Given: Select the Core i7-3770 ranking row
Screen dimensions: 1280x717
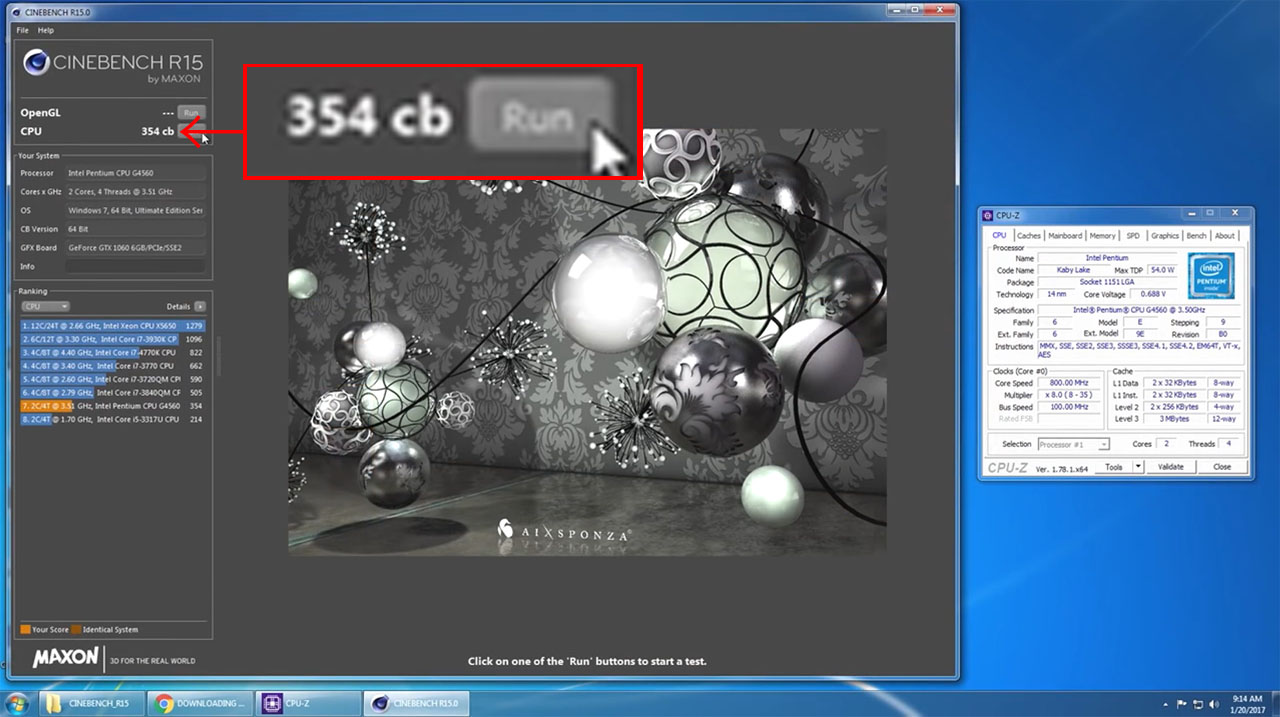Looking at the screenshot, I should 113,366.
